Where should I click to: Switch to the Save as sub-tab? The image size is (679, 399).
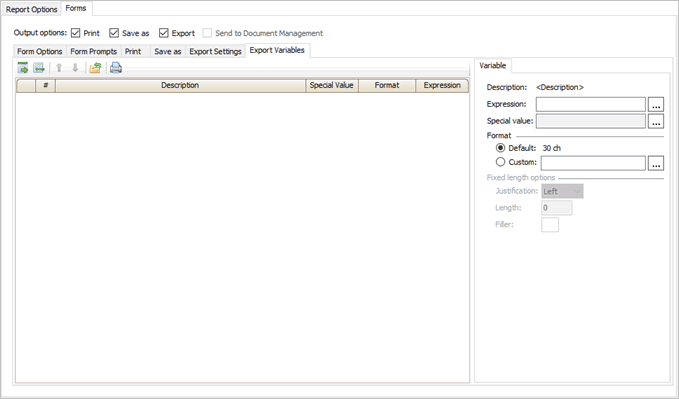click(168, 51)
